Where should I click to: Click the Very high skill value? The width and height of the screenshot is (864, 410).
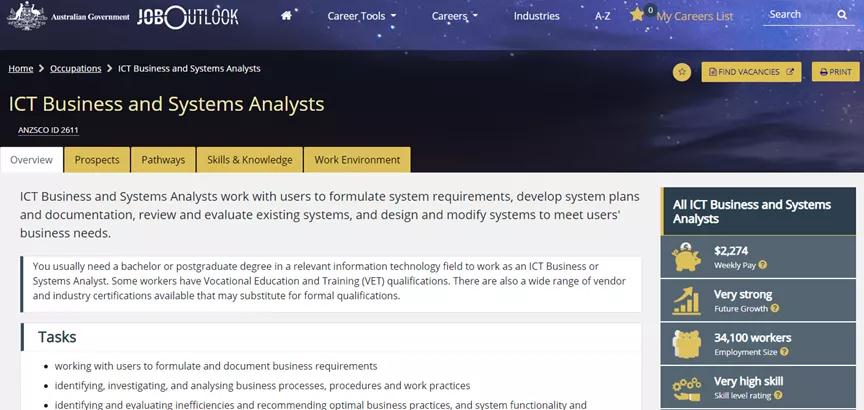pos(748,381)
